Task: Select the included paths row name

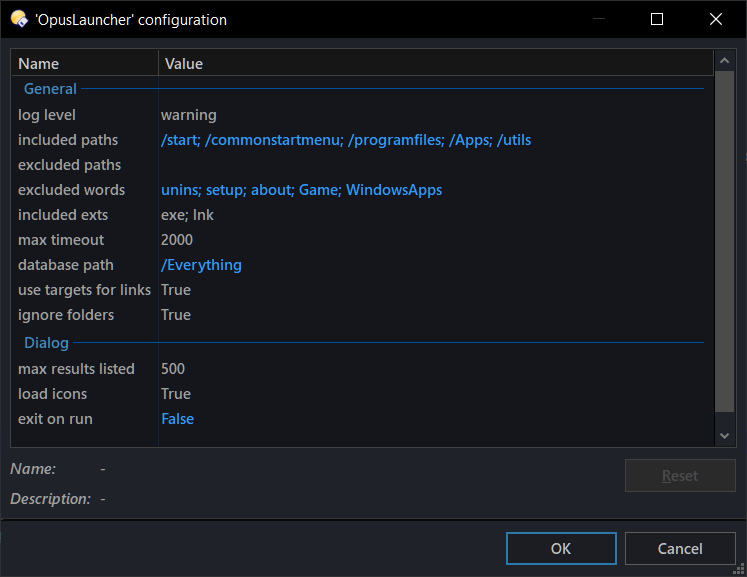Action: [x=68, y=140]
